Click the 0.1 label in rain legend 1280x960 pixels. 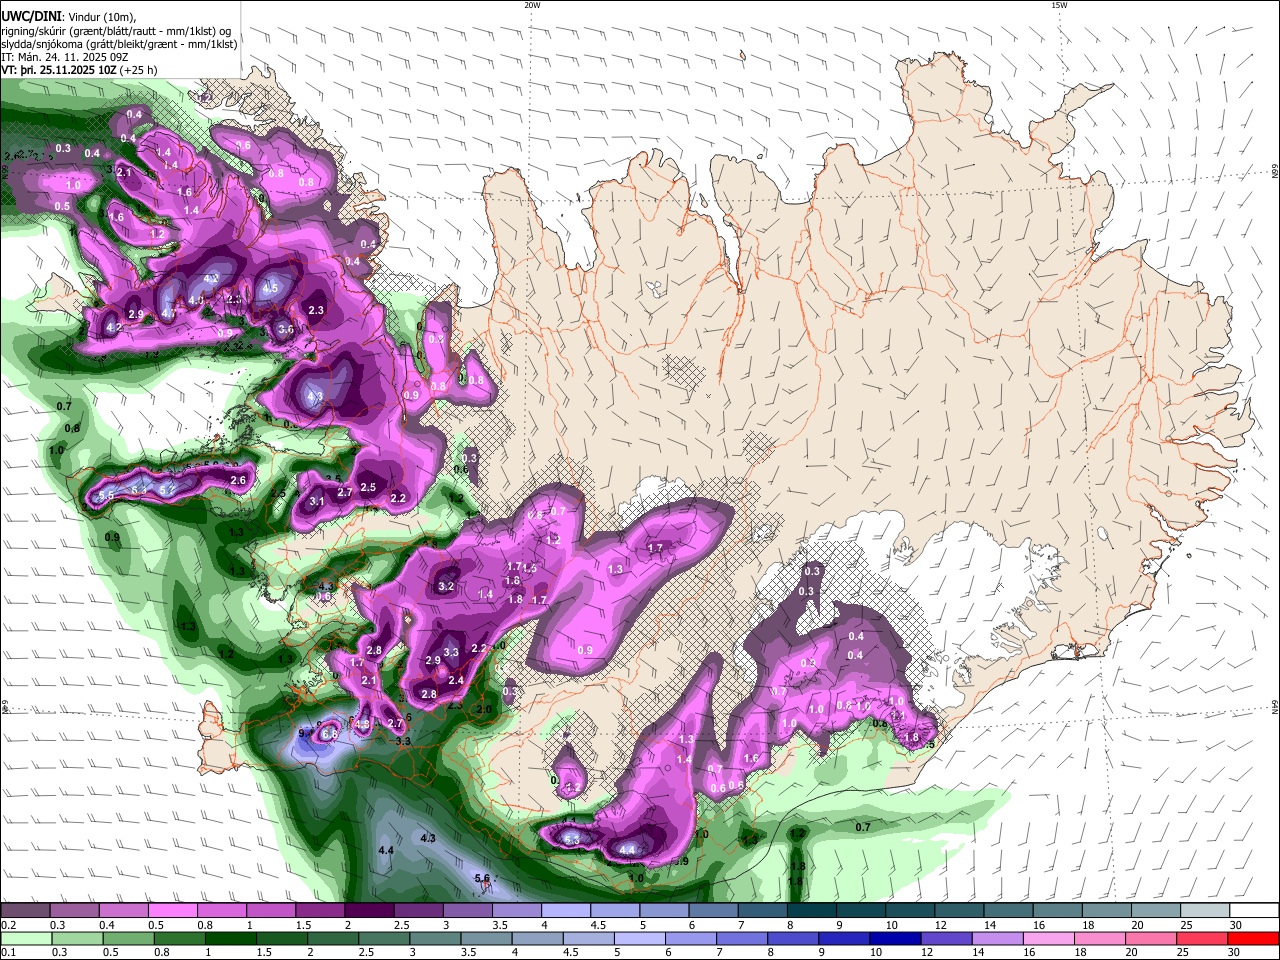point(8,952)
